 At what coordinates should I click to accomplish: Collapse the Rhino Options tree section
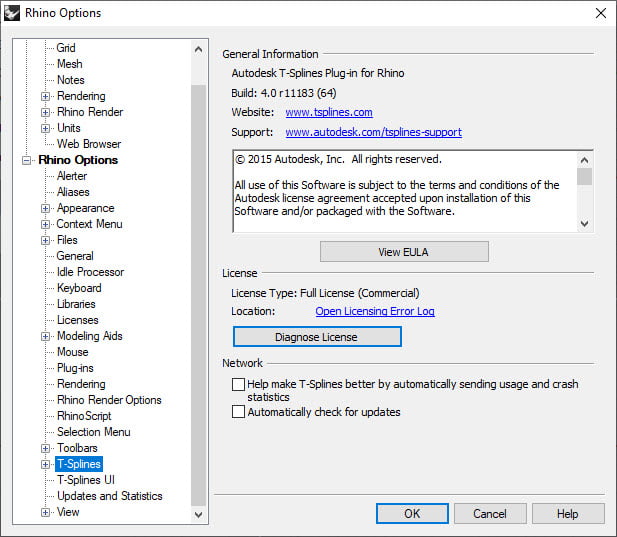[26, 160]
